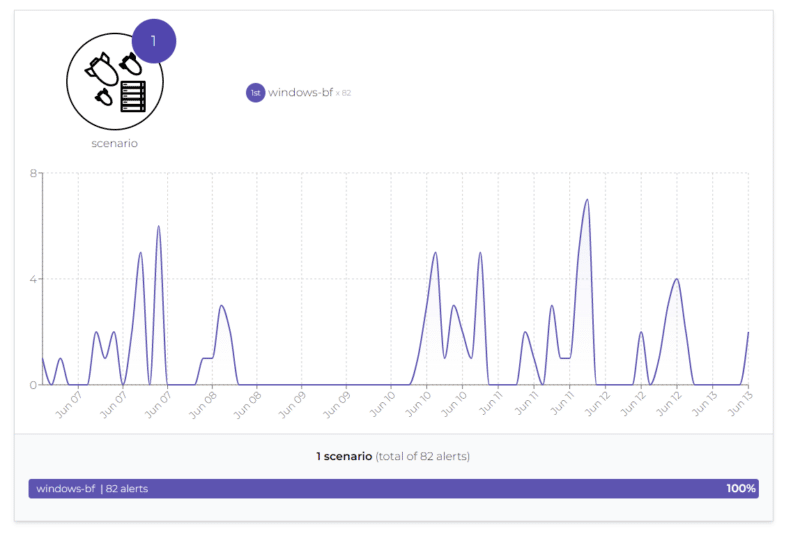Viewport: 800px width, 534px height.
Task: Click the server rack inside the scenario icon
Action: click(x=133, y=96)
